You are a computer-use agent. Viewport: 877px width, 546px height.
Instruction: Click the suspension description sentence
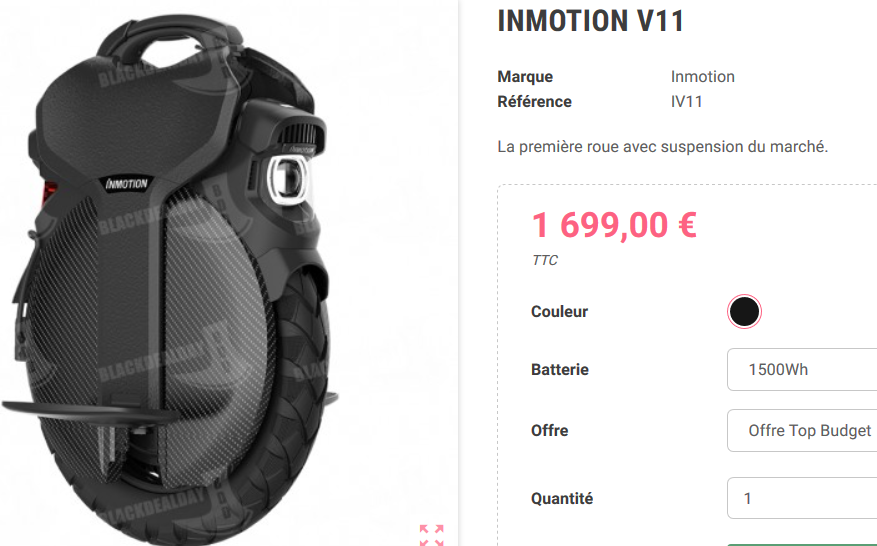coord(662,147)
